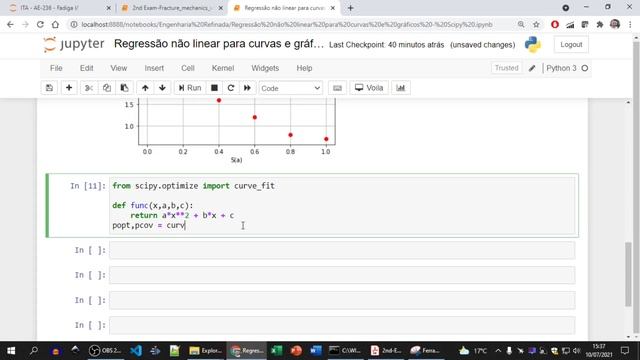Move selected cell up with the arrow
This screenshot has height=360, width=640.
tap(145, 88)
